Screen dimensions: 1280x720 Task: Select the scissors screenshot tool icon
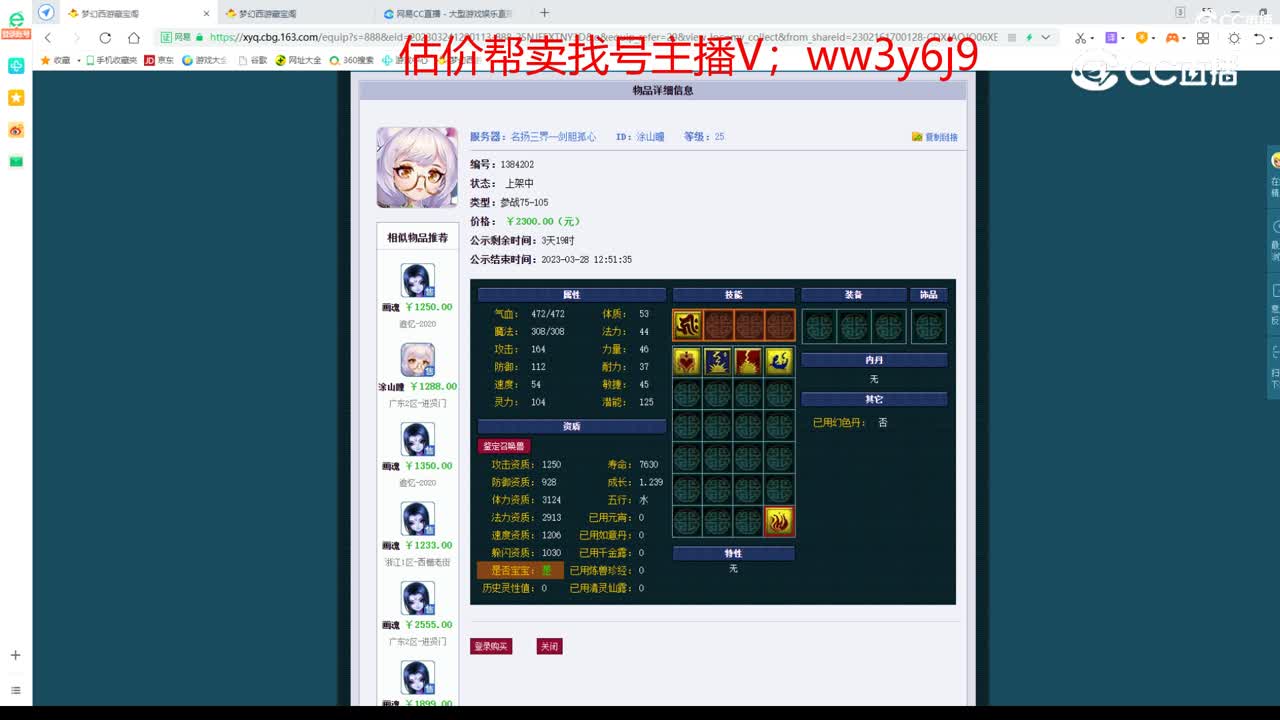(1080, 38)
